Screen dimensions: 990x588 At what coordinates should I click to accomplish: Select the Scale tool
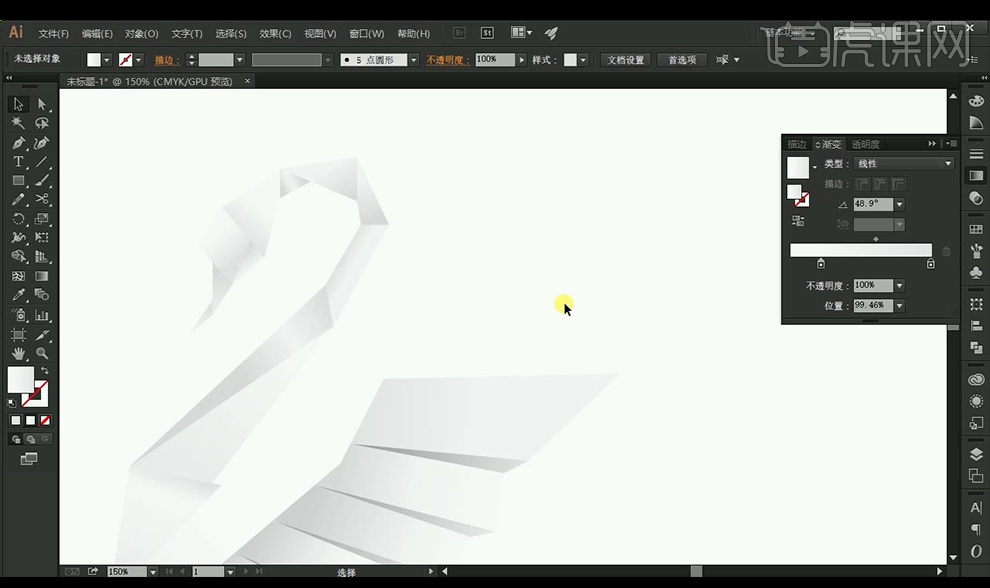[x=42, y=219]
